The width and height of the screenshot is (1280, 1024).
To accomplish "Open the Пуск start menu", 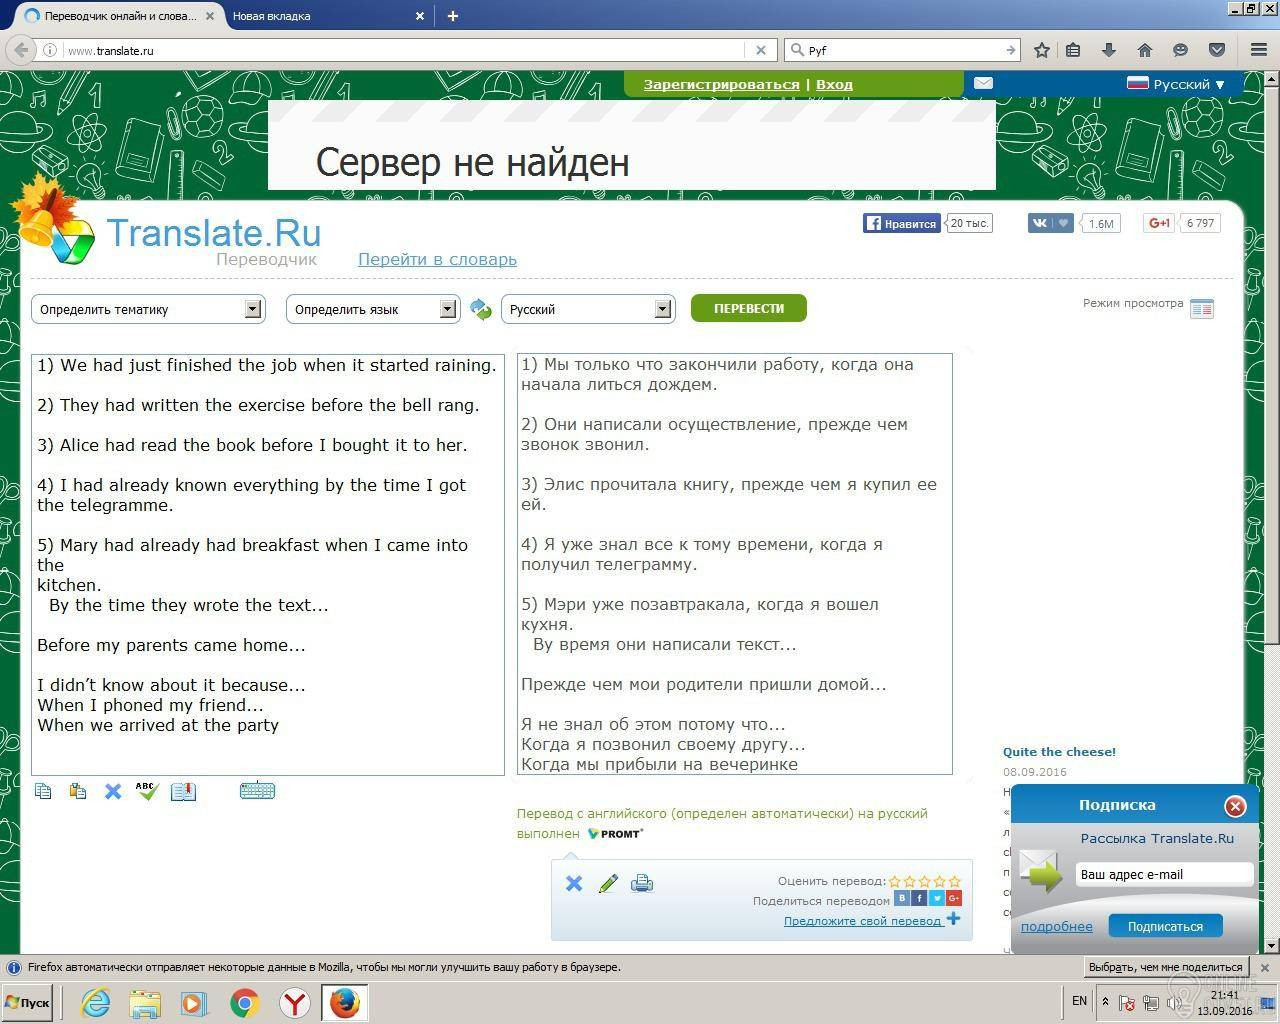I will pyautogui.click(x=27, y=1002).
